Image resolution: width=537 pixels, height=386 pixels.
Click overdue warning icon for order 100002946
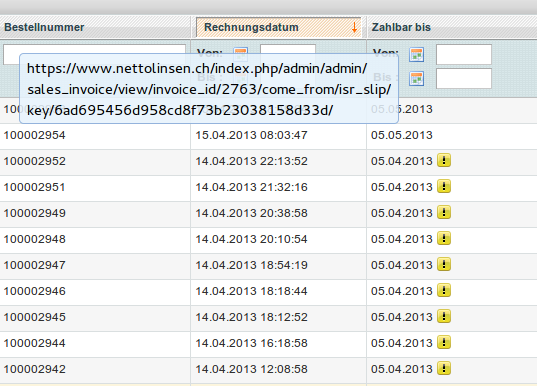pos(444,291)
